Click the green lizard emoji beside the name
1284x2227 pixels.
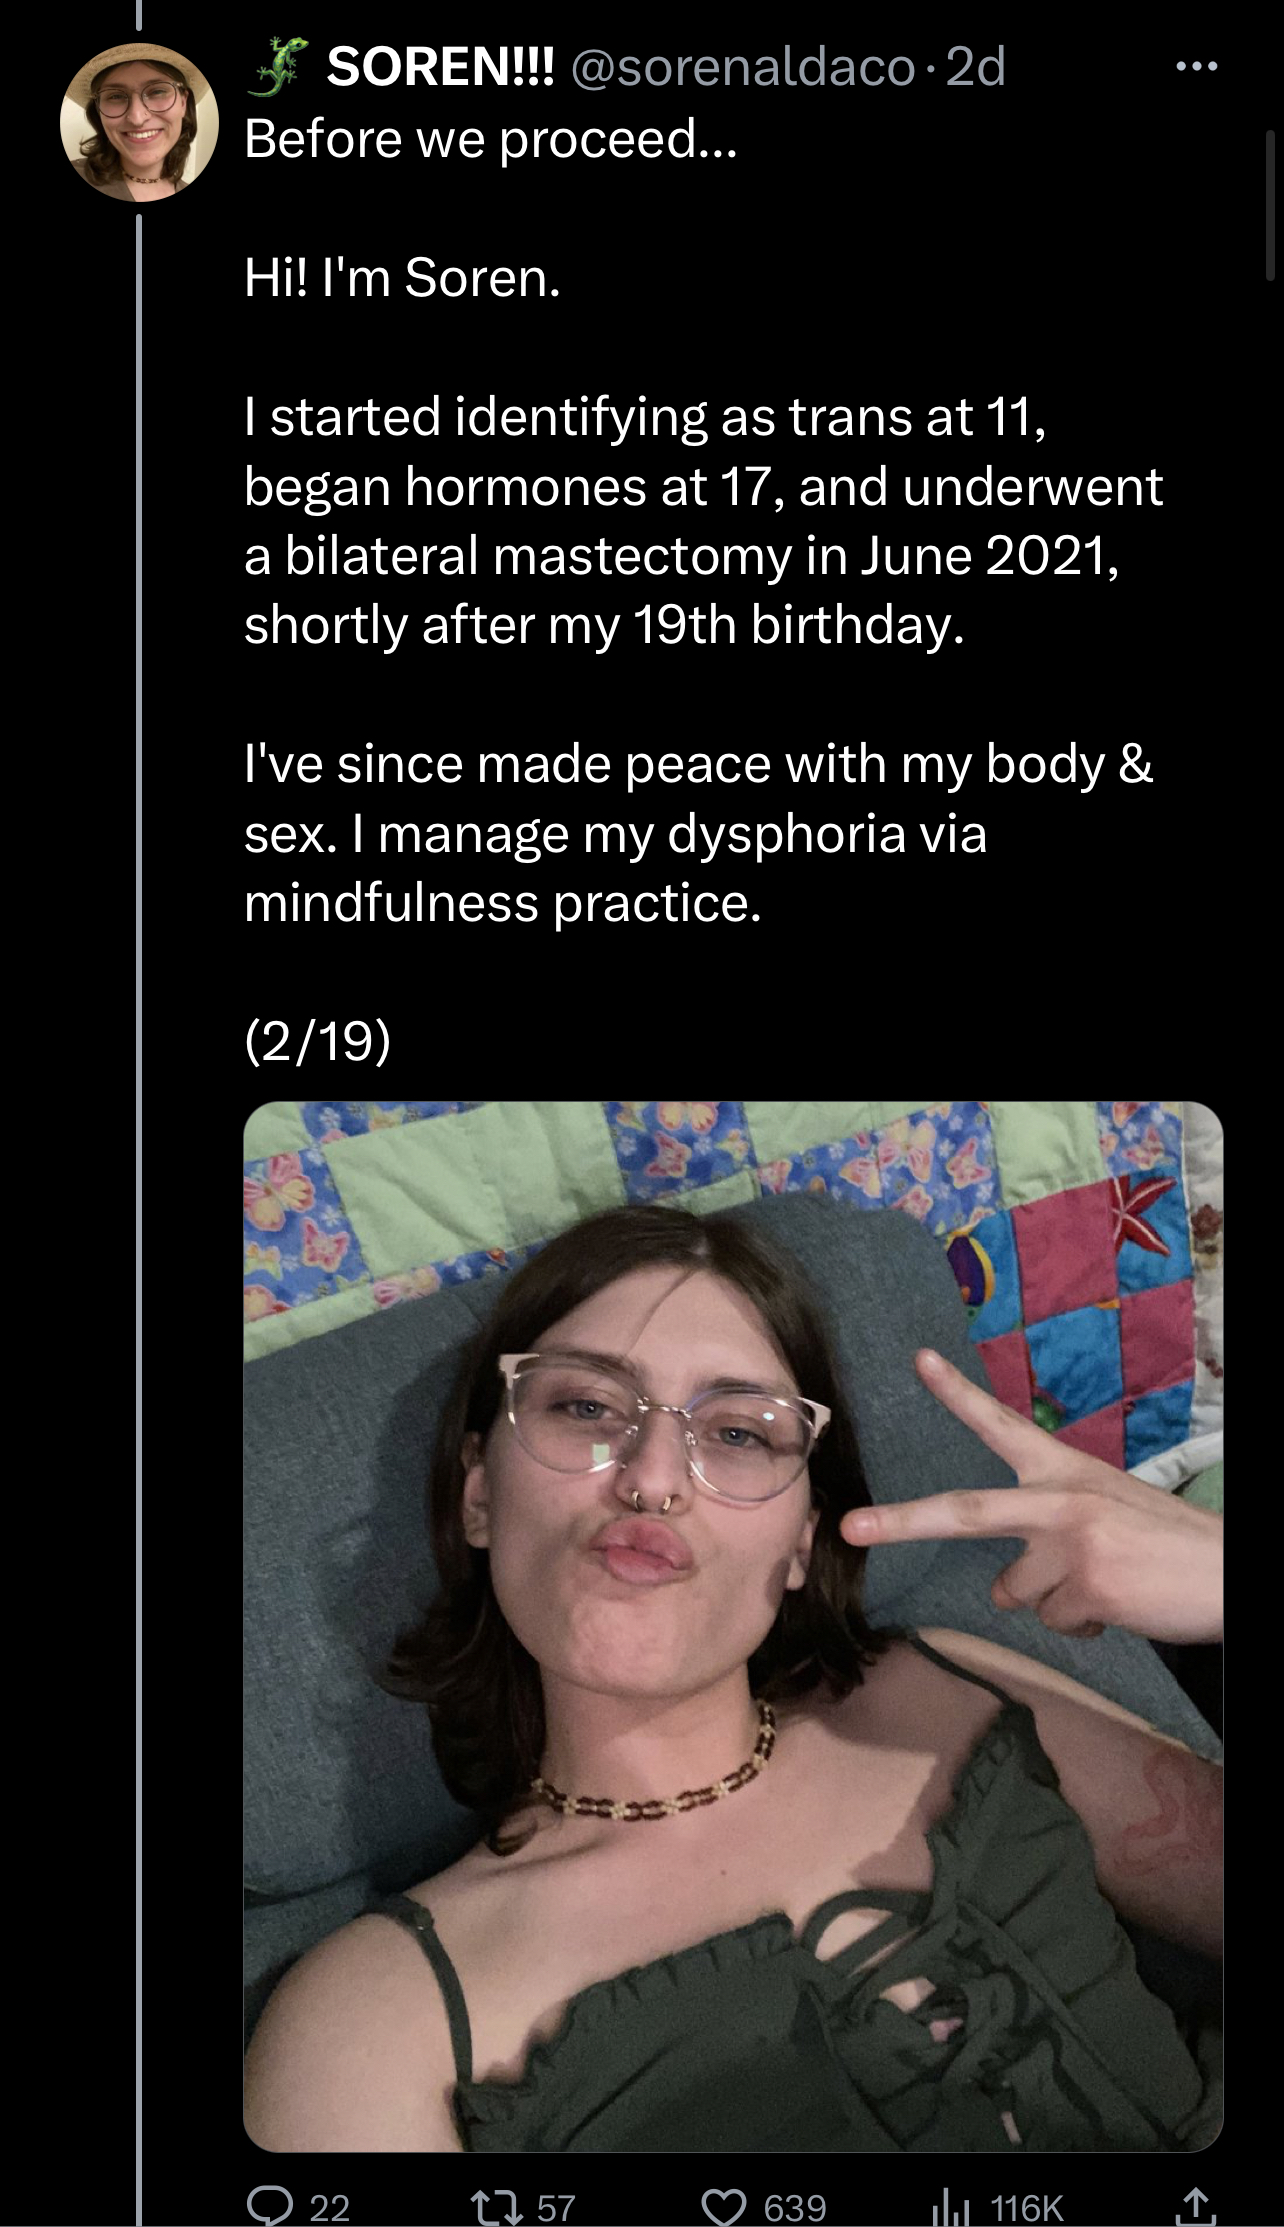point(279,69)
